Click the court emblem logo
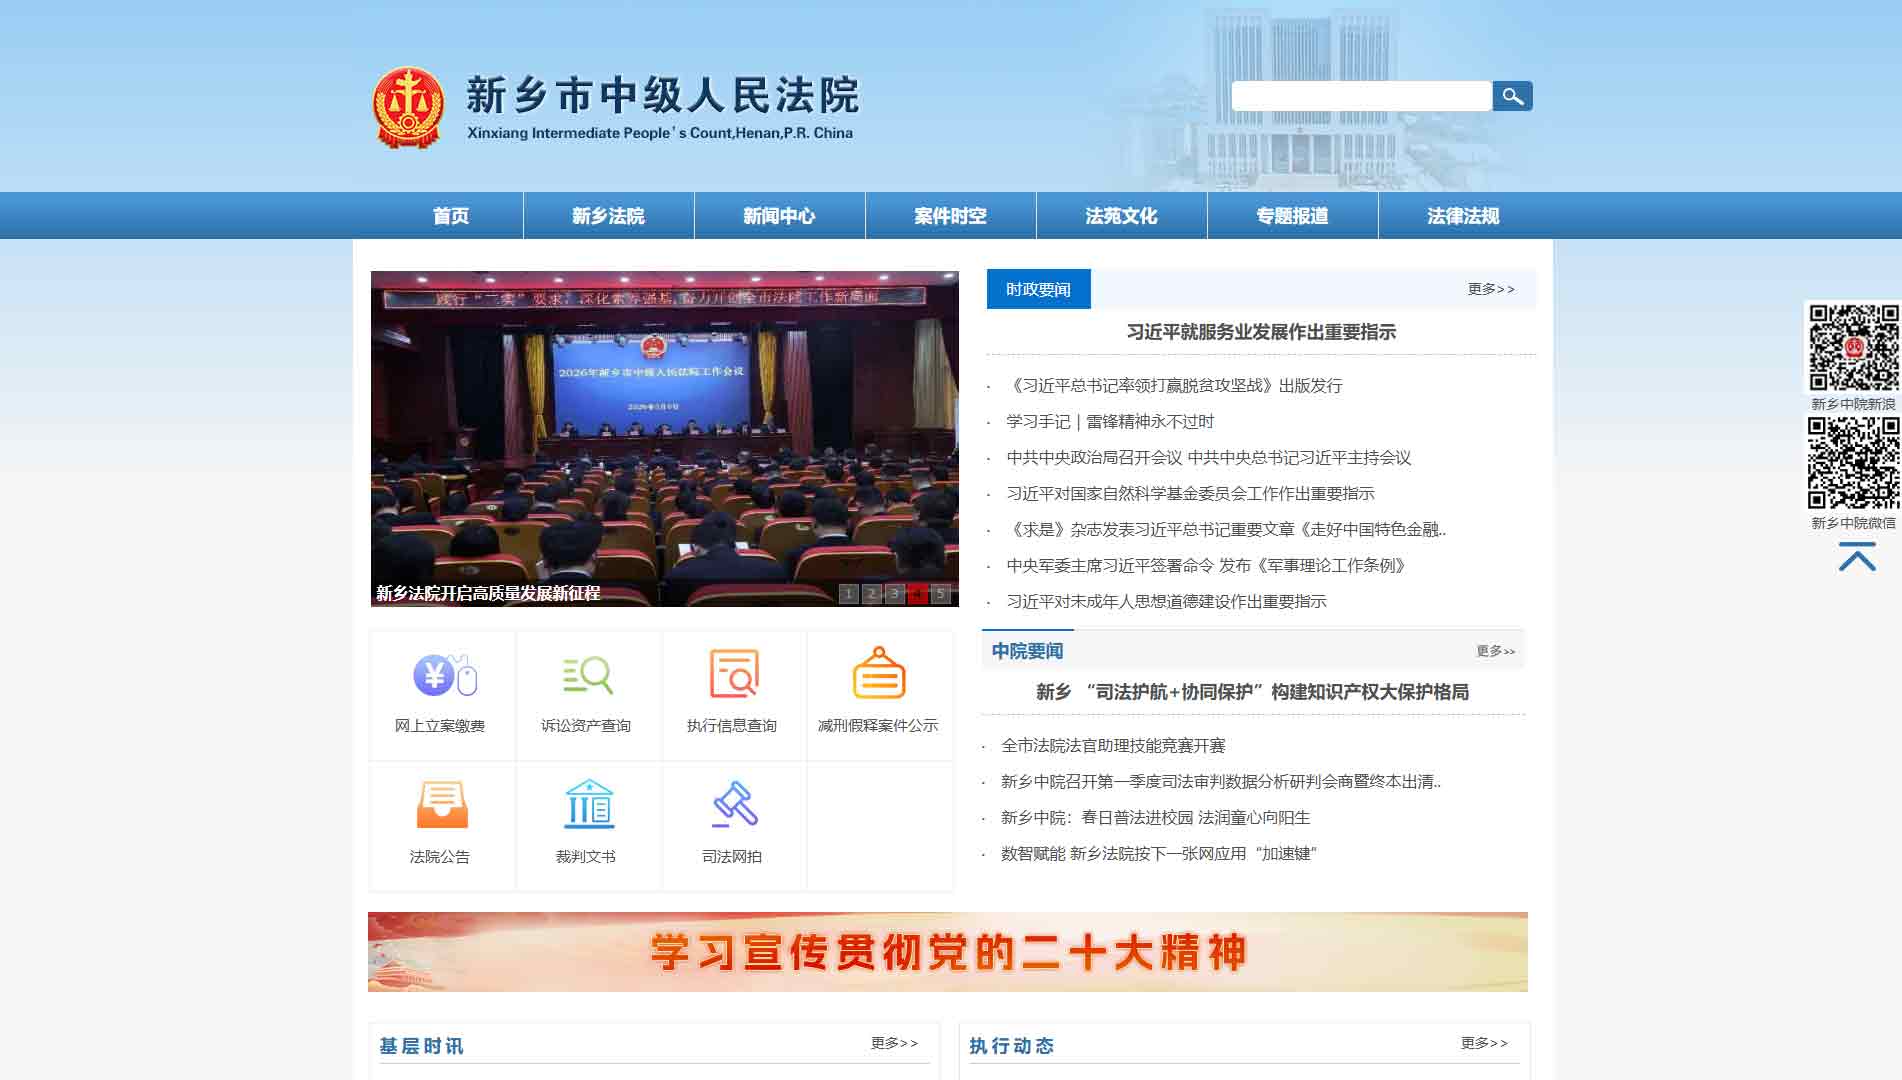This screenshot has width=1902, height=1080. pos(408,108)
